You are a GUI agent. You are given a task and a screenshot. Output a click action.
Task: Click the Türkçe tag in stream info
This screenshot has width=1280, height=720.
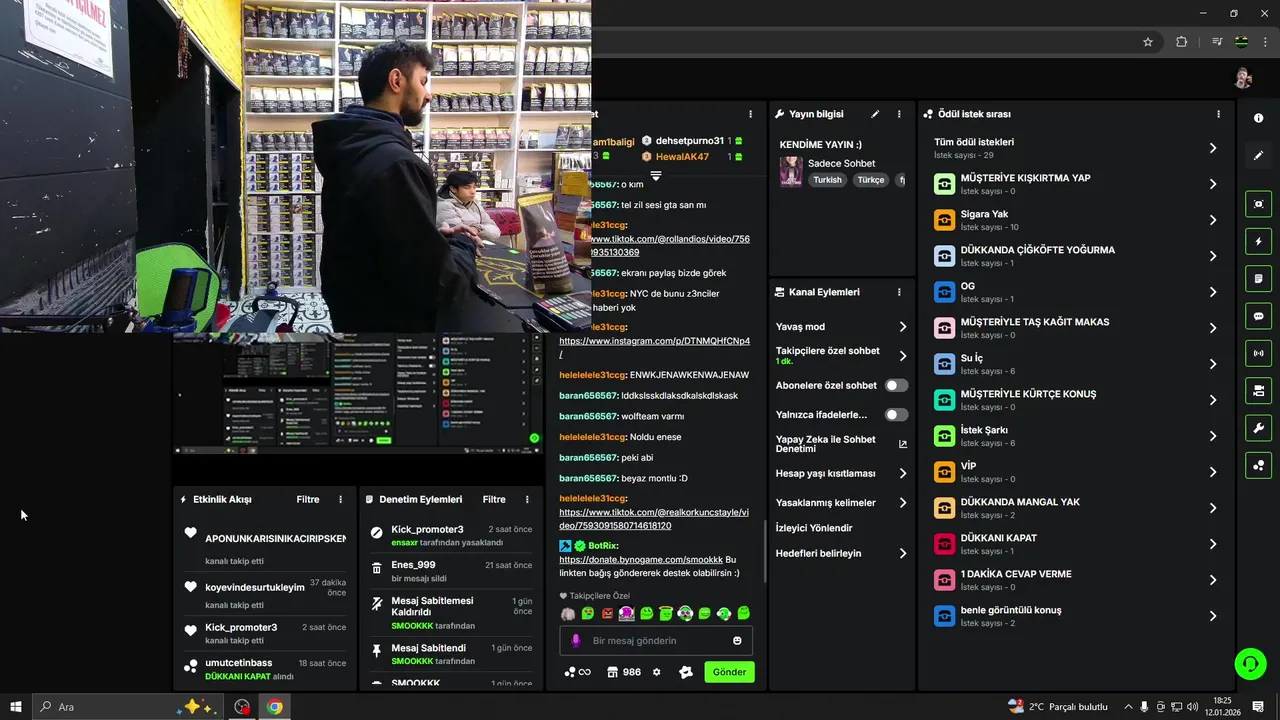(871, 180)
